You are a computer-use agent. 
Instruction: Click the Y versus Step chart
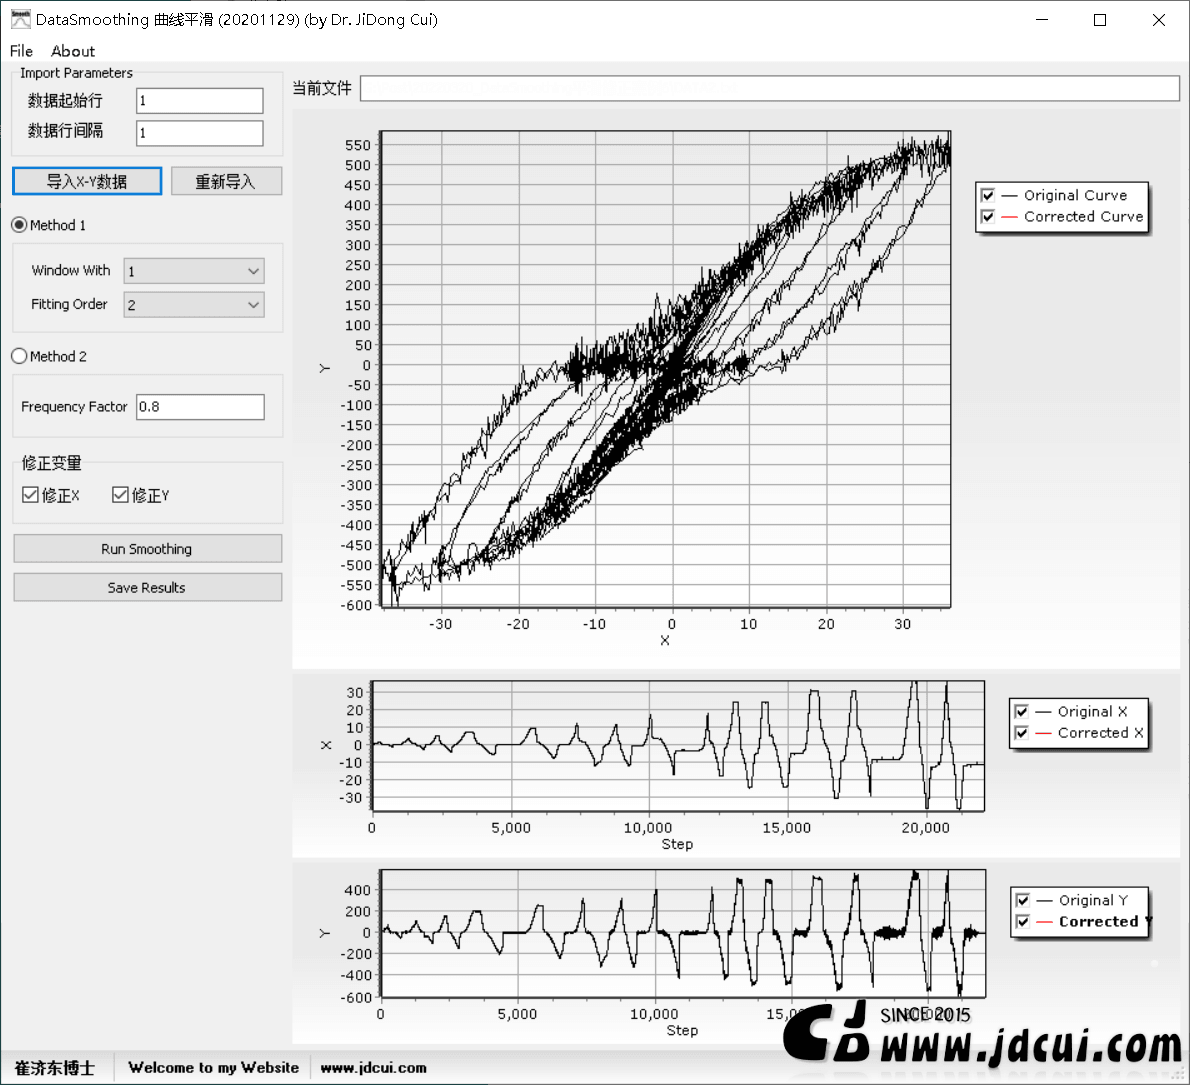[683, 933]
